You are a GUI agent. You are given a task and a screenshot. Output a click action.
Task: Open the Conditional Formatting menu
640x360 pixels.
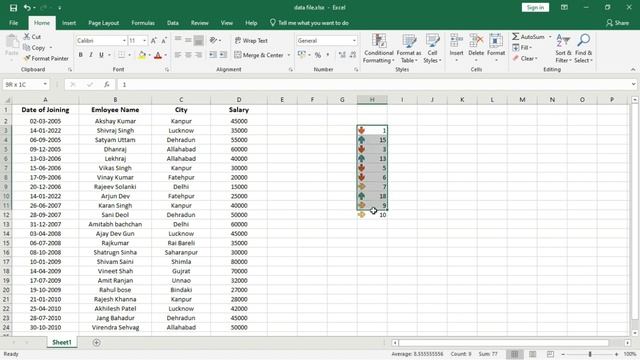coord(379,49)
